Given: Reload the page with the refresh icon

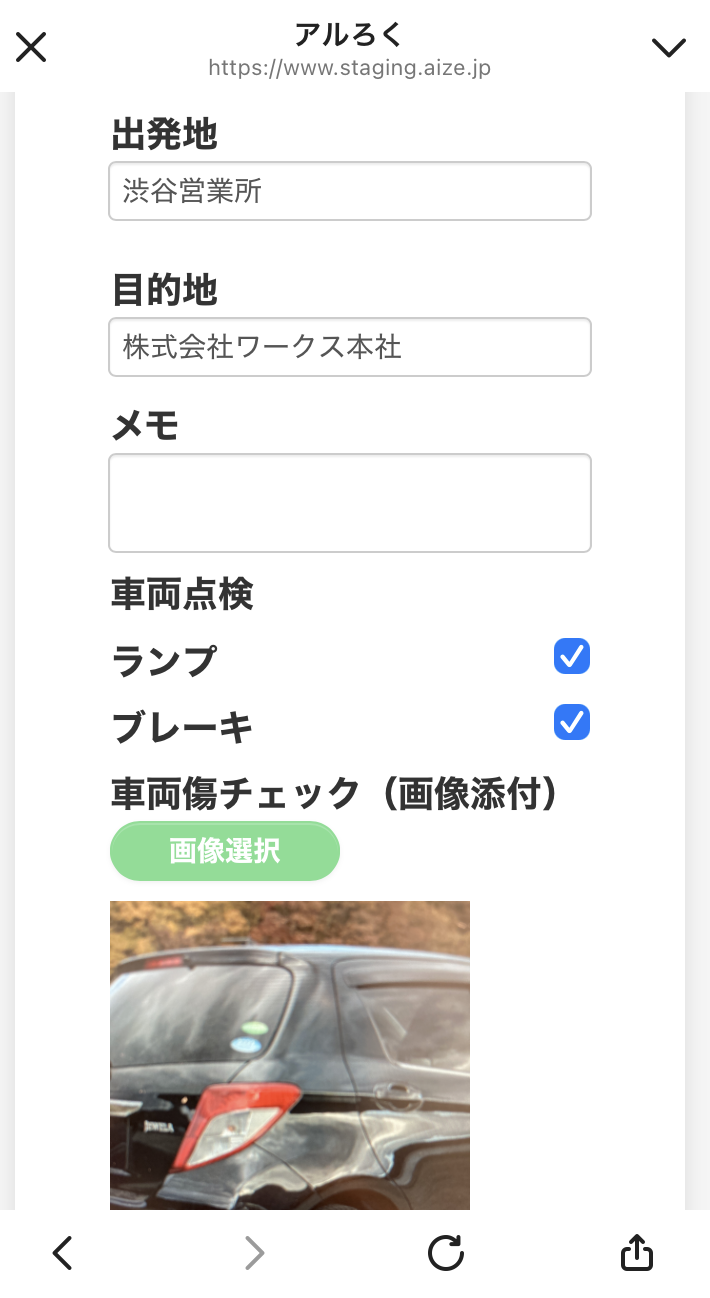Looking at the screenshot, I should (446, 1253).
